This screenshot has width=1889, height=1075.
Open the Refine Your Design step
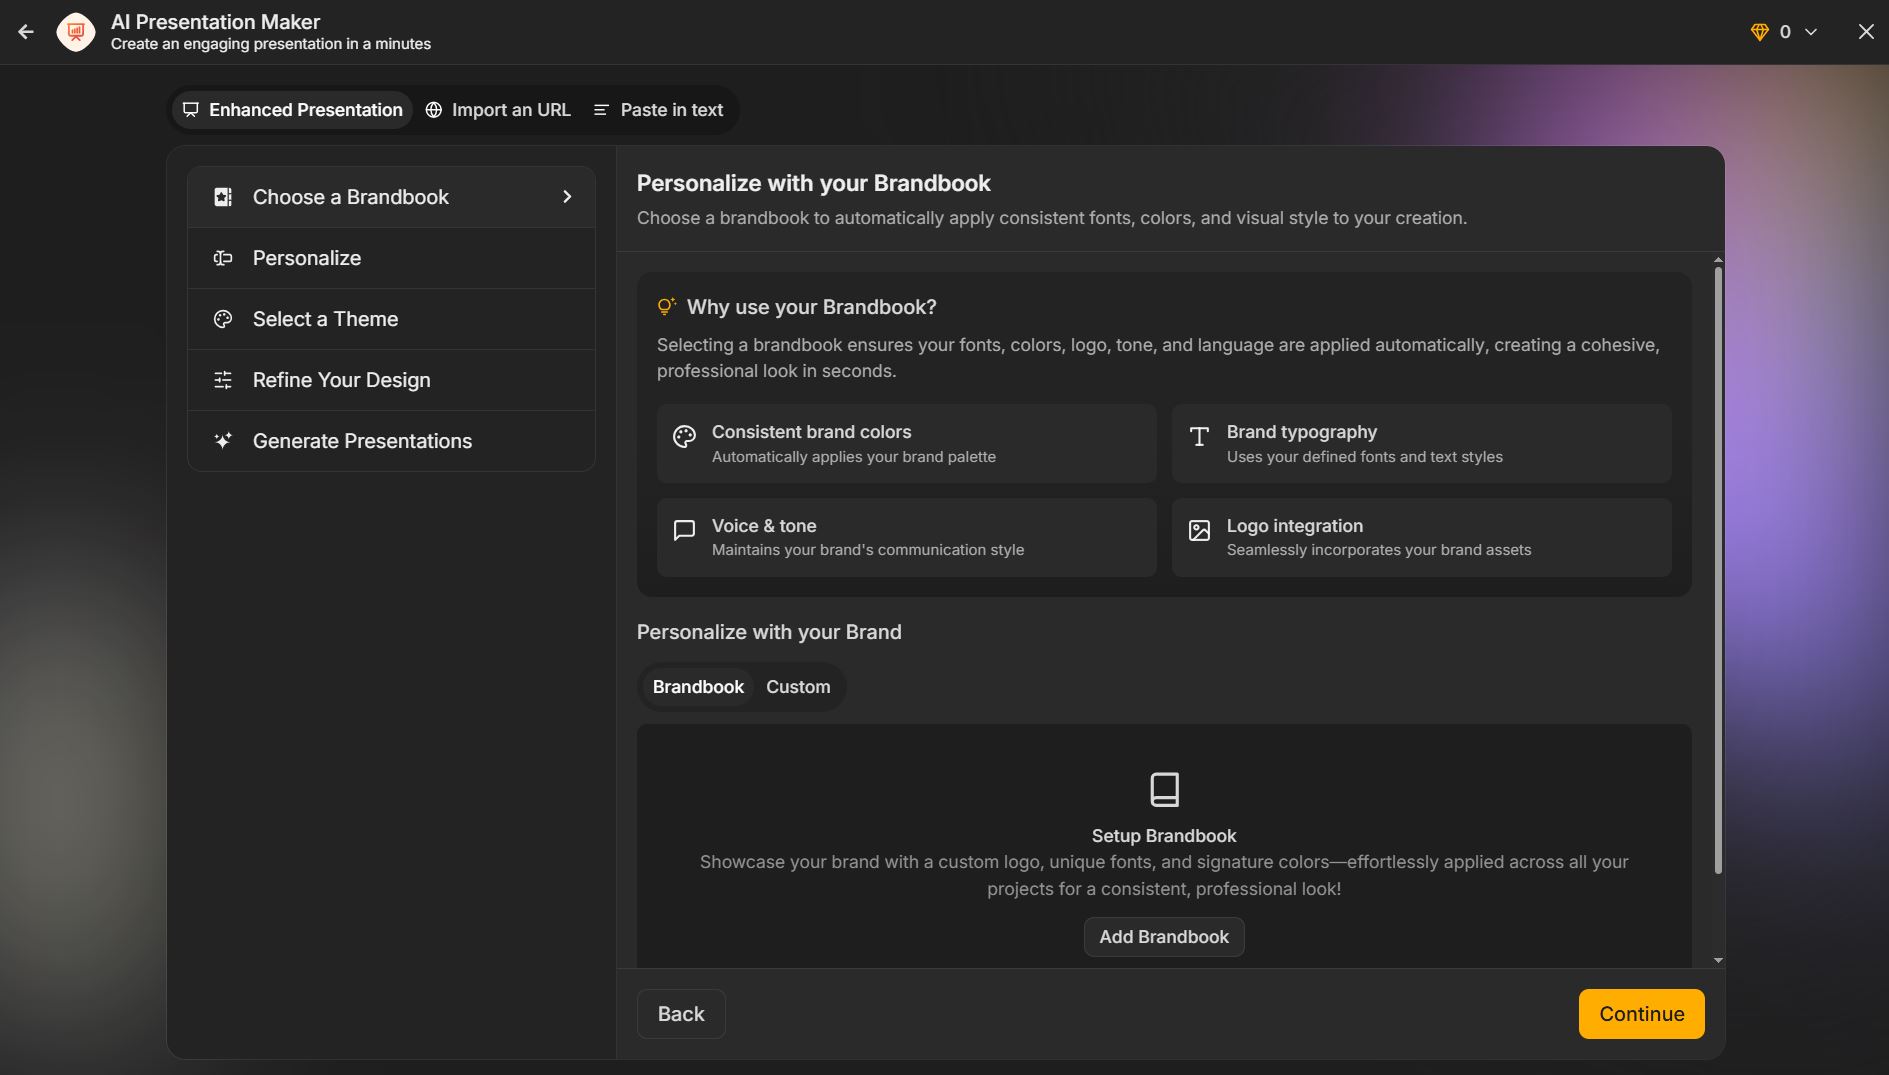(x=391, y=380)
